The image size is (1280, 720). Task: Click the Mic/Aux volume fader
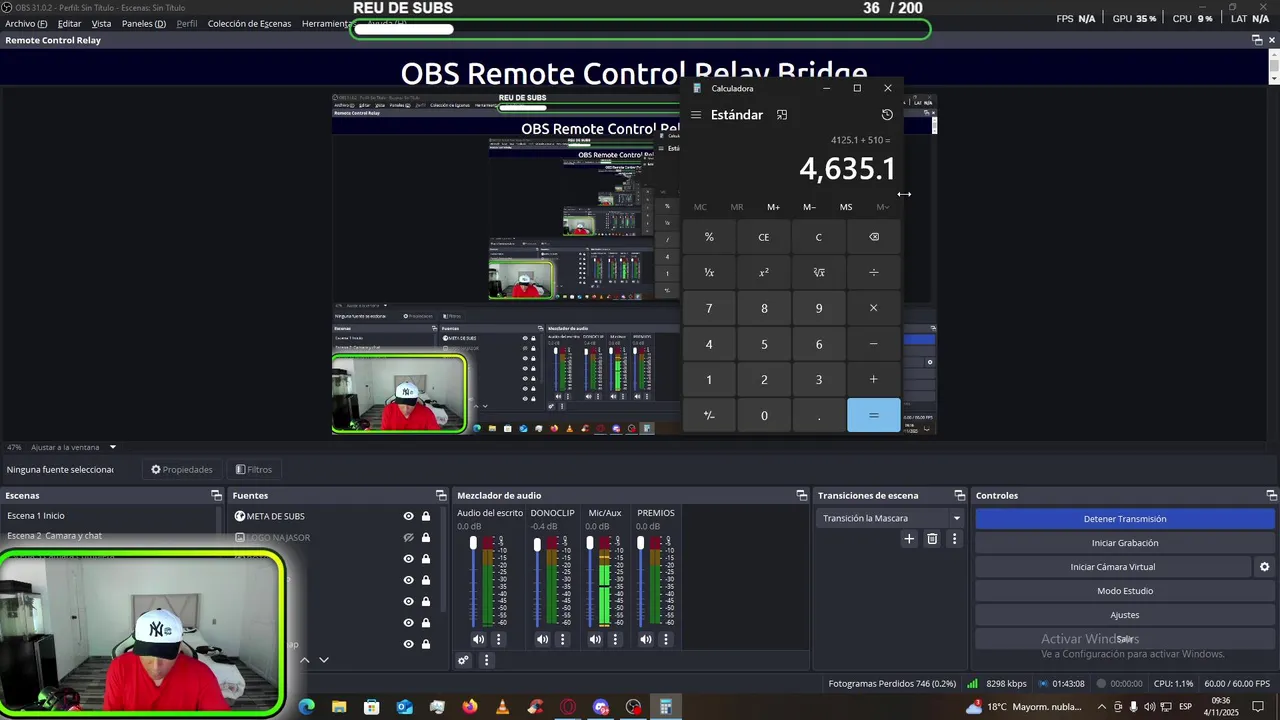(590, 544)
